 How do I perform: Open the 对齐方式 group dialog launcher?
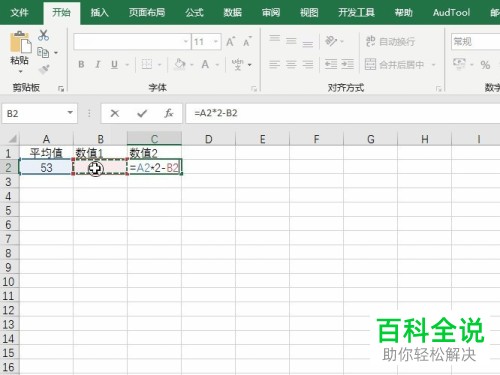pyautogui.click(x=439, y=89)
